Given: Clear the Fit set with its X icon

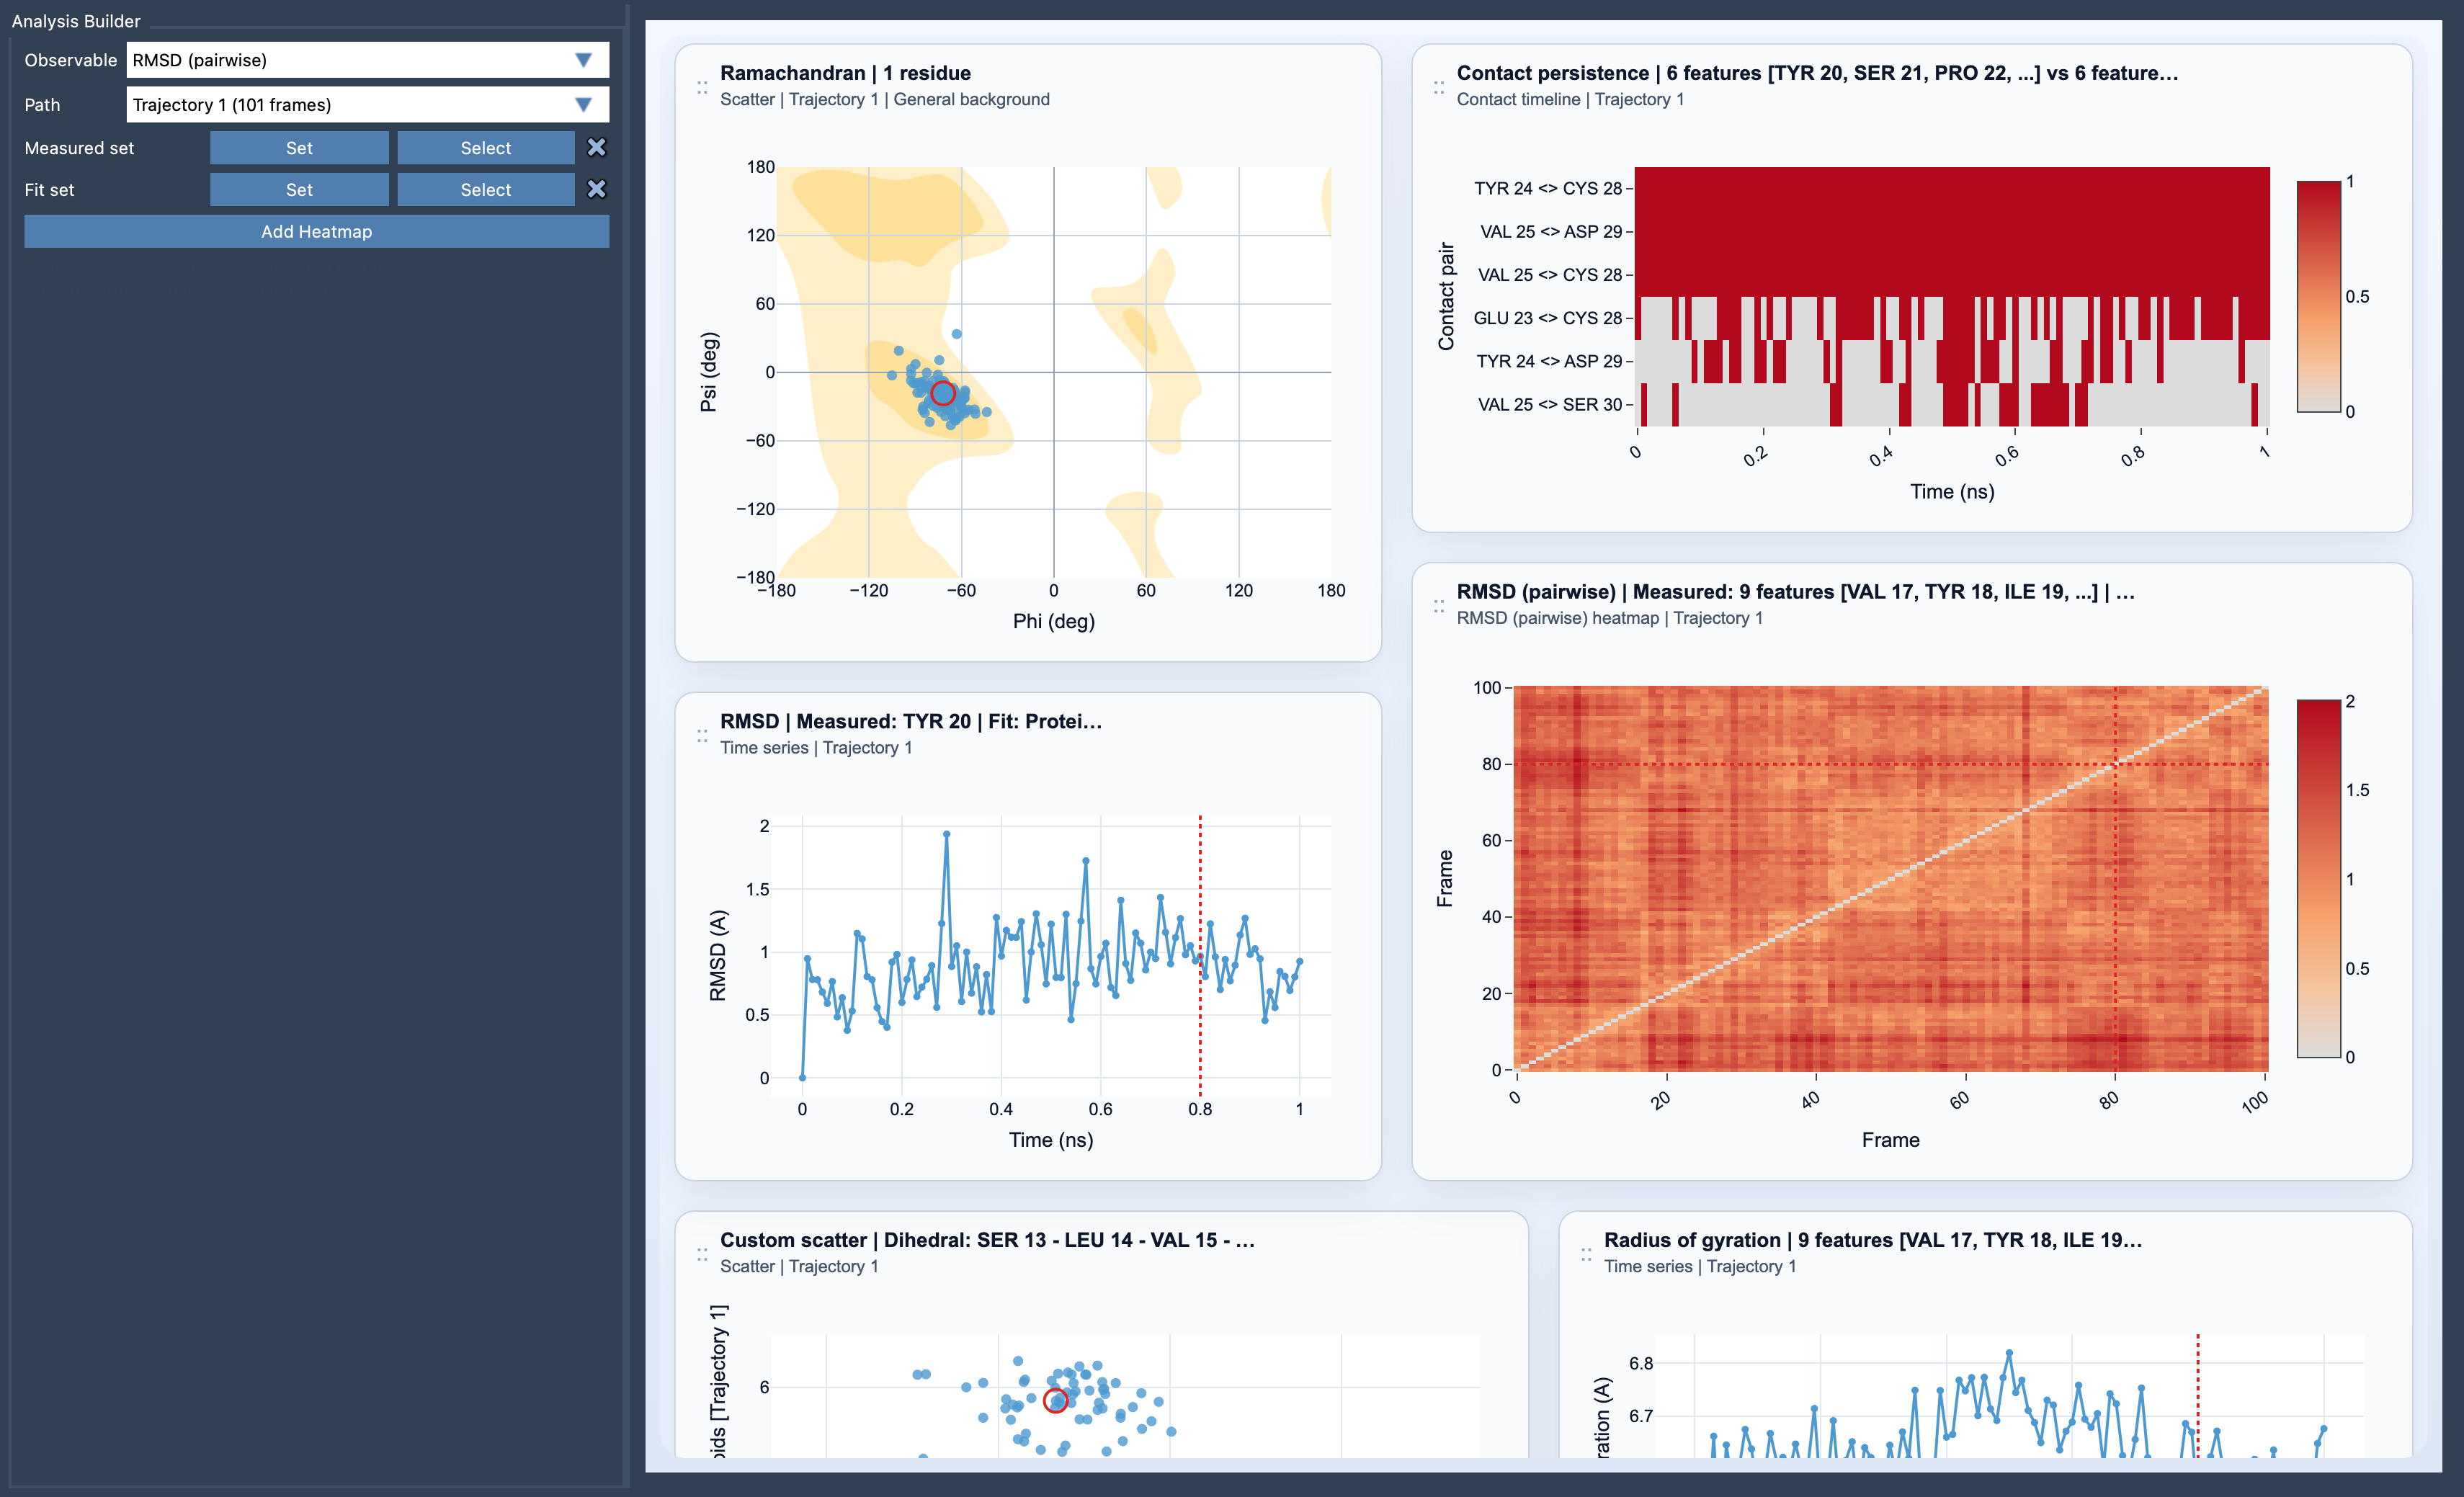Looking at the screenshot, I should pyautogui.click(x=597, y=189).
